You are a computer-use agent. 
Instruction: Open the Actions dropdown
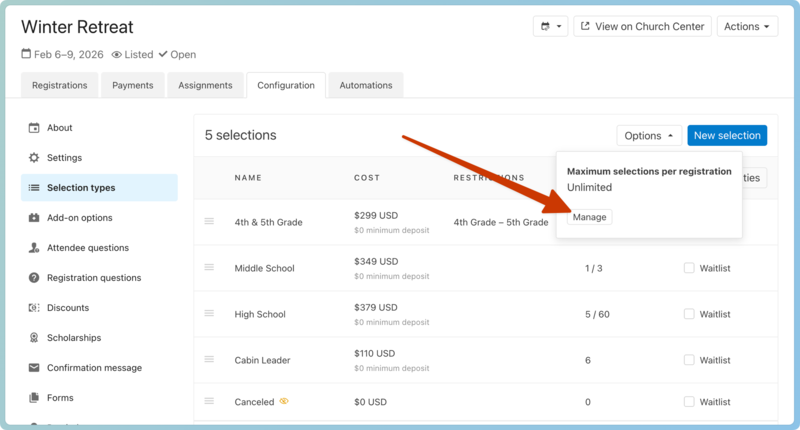tap(747, 27)
